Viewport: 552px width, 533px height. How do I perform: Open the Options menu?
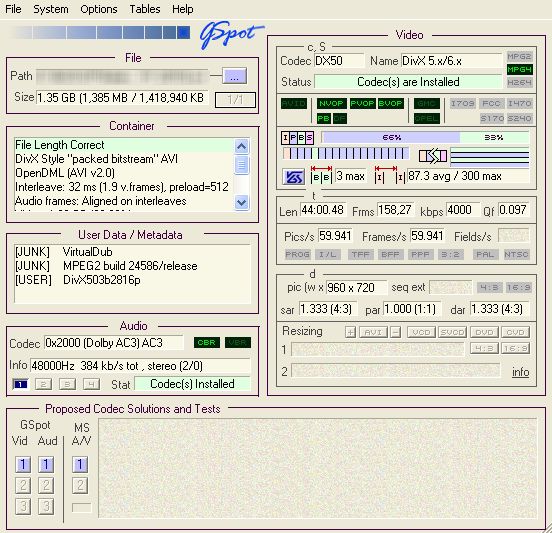pyautogui.click(x=99, y=9)
